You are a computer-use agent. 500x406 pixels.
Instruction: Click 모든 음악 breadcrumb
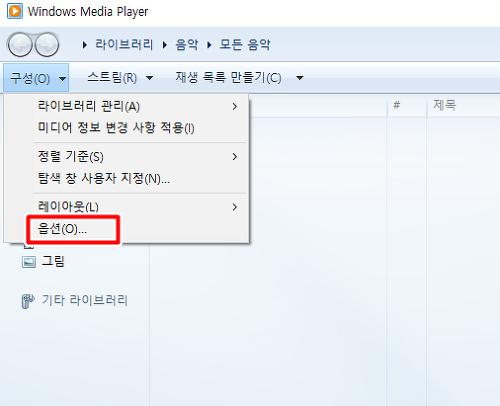[x=245, y=44]
